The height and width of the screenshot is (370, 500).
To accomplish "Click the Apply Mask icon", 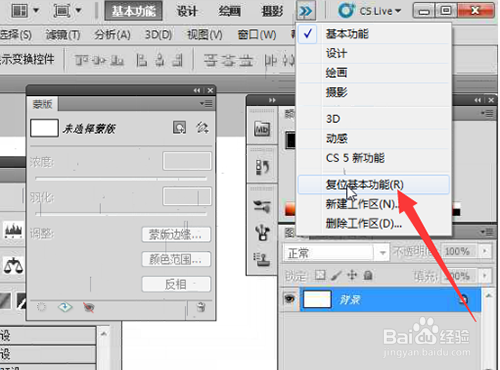I will click(65, 307).
